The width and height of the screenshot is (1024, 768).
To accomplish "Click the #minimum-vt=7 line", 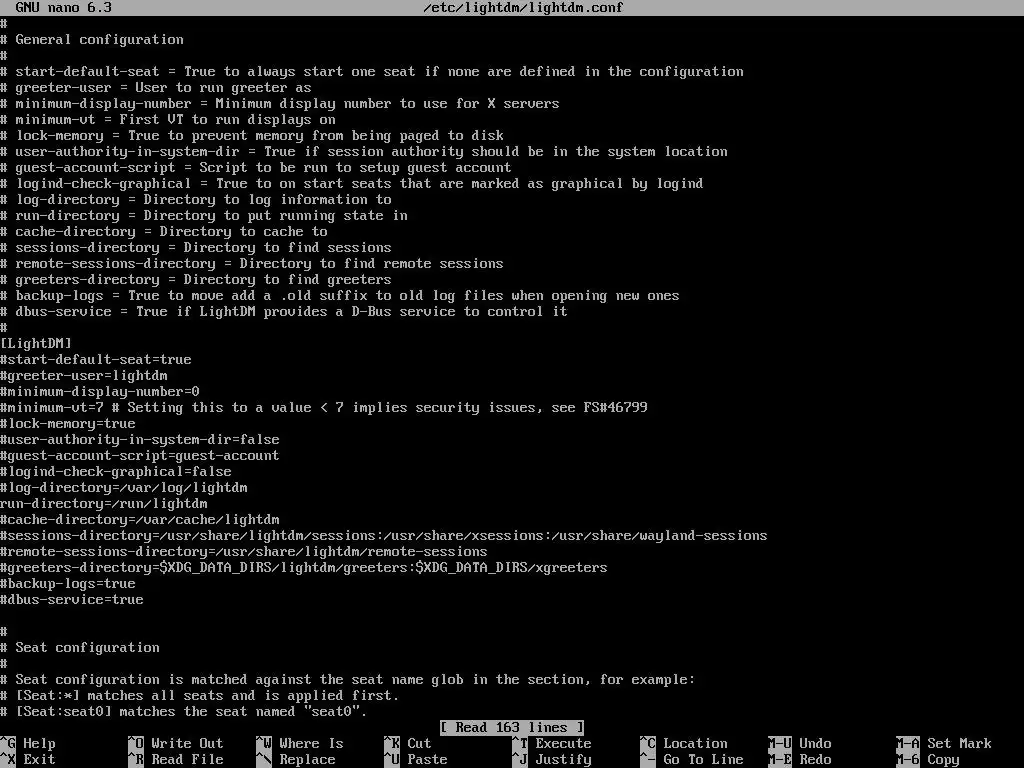I will (x=324, y=408).
